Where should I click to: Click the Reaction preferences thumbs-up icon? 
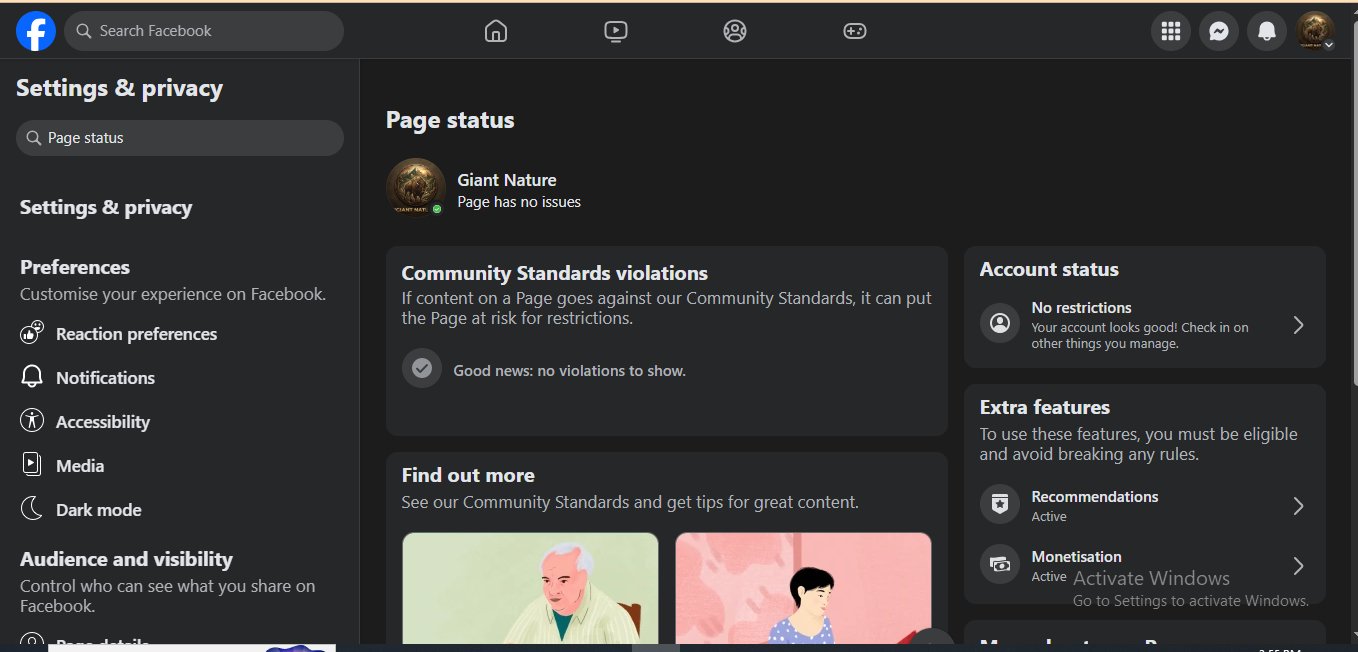pyautogui.click(x=32, y=333)
